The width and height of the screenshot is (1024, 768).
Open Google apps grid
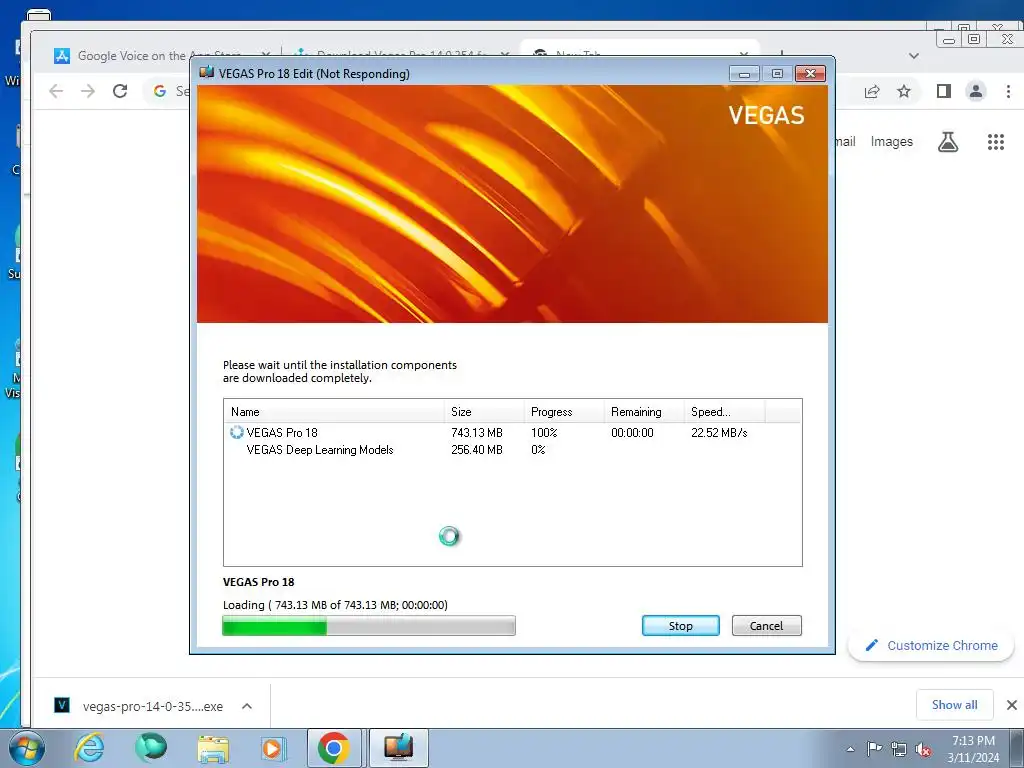(x=995, y=142)
